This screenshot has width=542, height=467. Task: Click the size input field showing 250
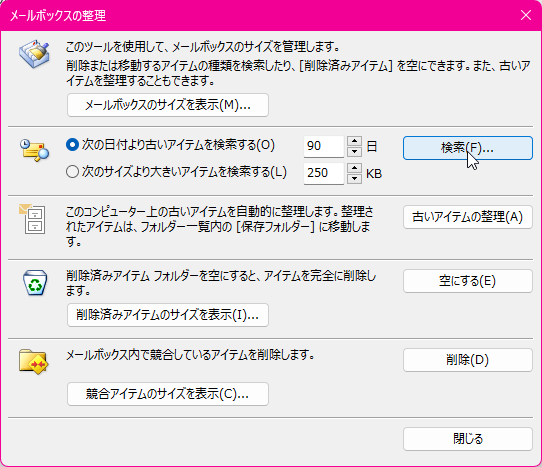click(x=324, y=173)
